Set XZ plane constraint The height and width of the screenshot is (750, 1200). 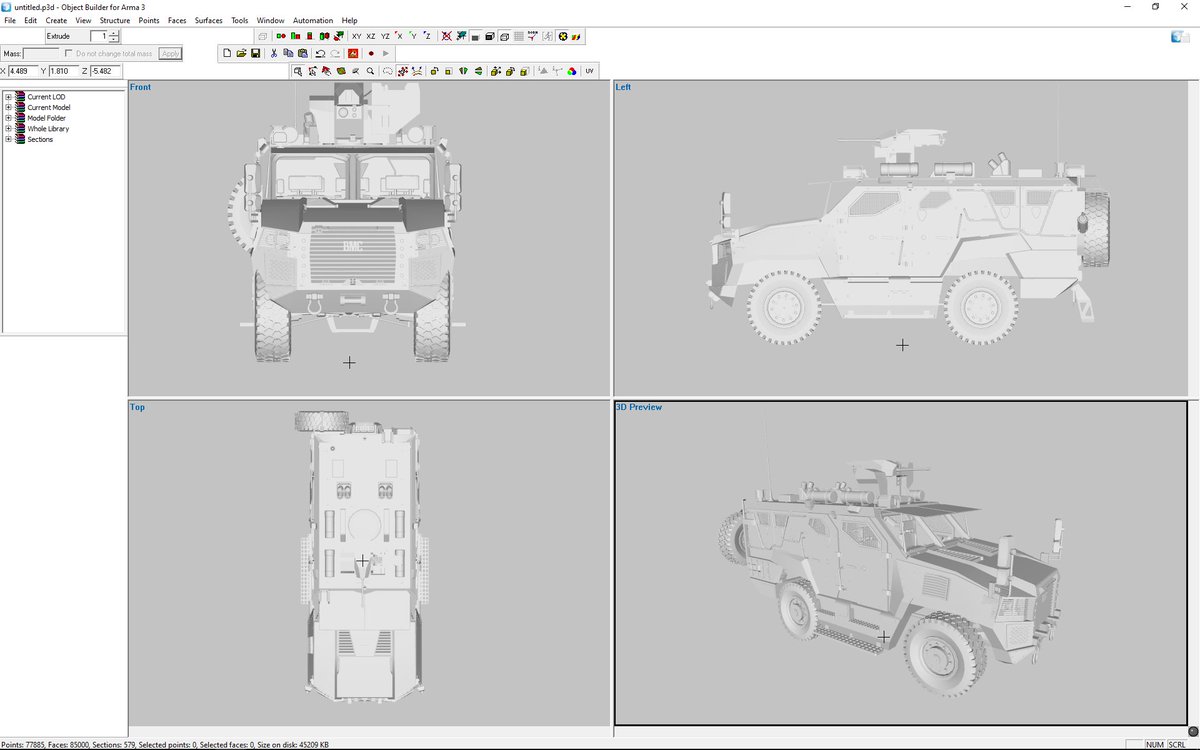(x=371, y=36)
